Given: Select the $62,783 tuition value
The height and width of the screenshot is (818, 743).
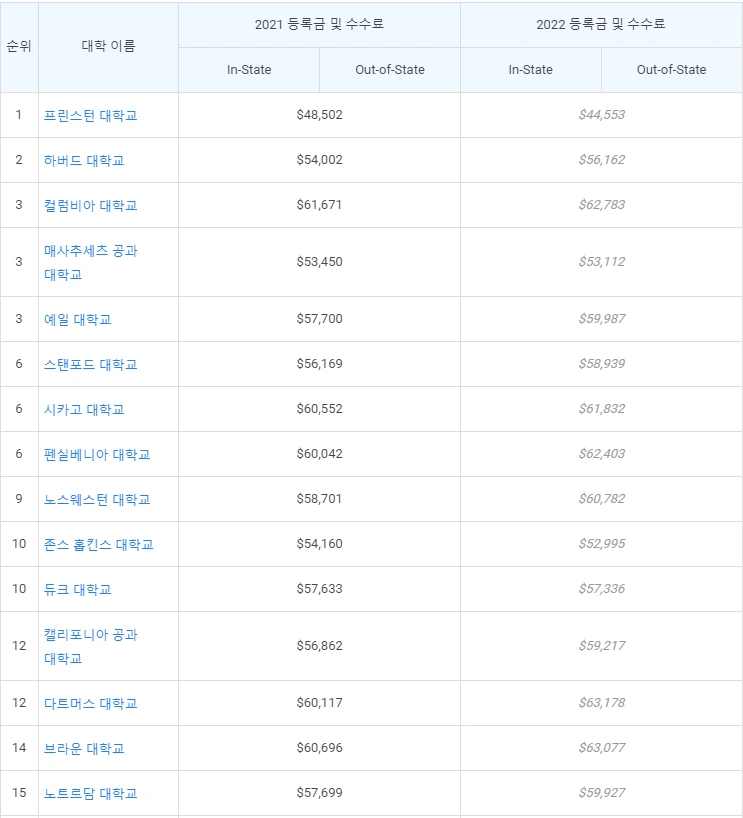Looking at the screenshot, I should pyautogui.click(x=602, y=204).
